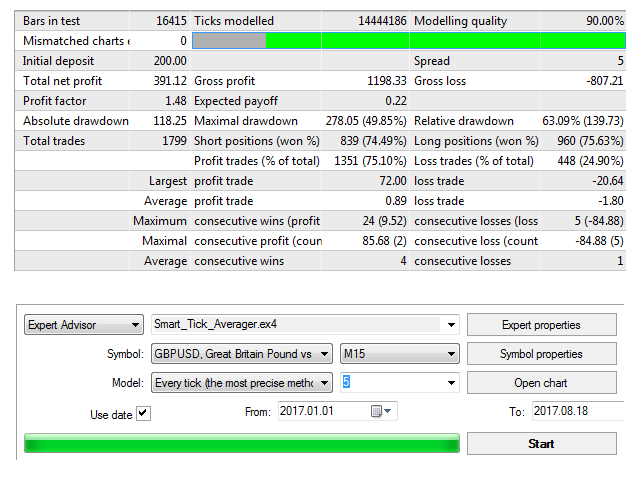This screenshot has height=480, width=640.
Task: Open the GBPUSD symbol dropdown
Action: [324, 354]
